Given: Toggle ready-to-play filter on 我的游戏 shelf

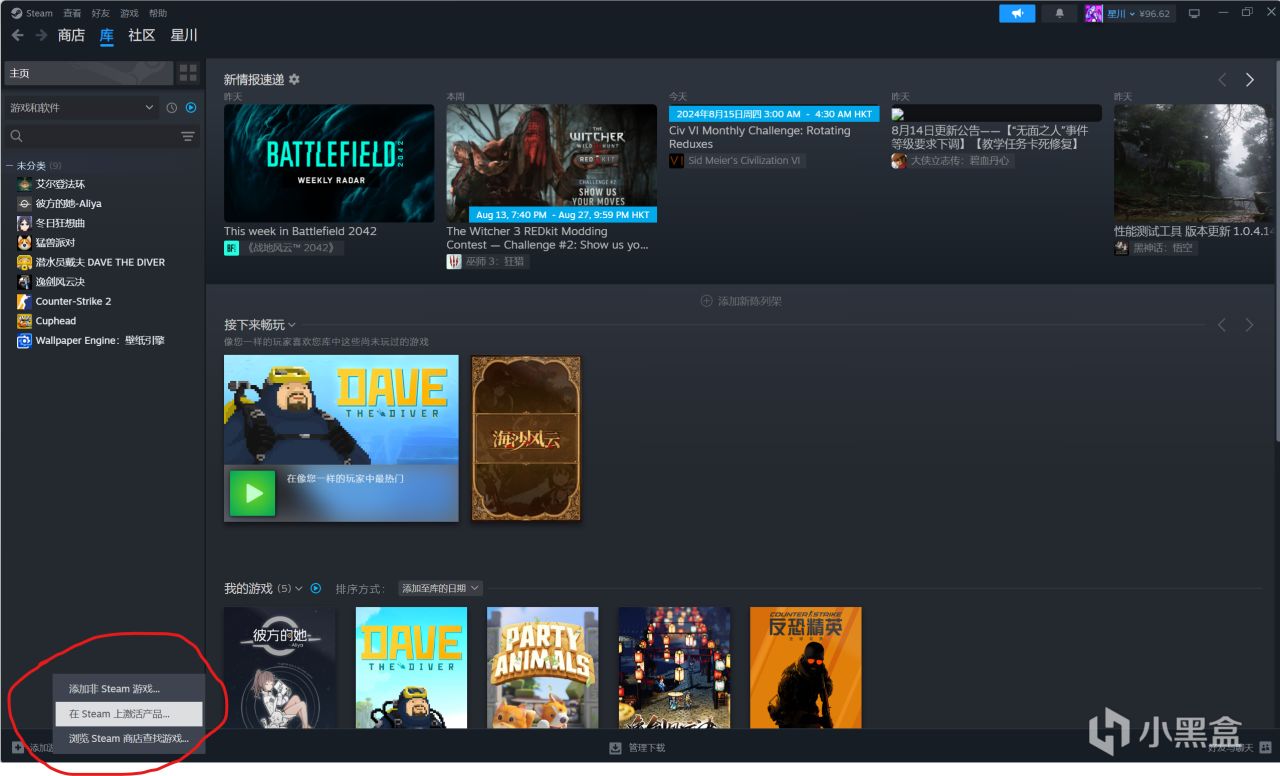Looking at the screenshot, I should point(316,588).
